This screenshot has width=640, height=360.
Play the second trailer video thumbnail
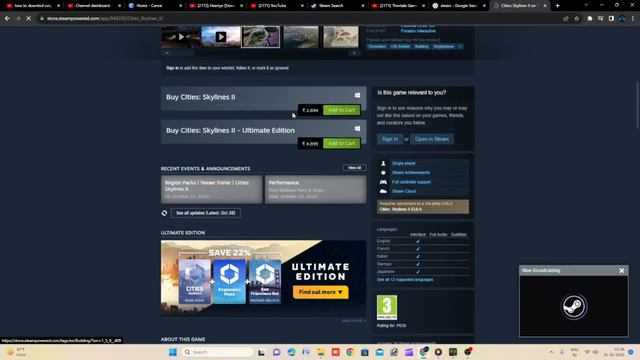point(220,37)
